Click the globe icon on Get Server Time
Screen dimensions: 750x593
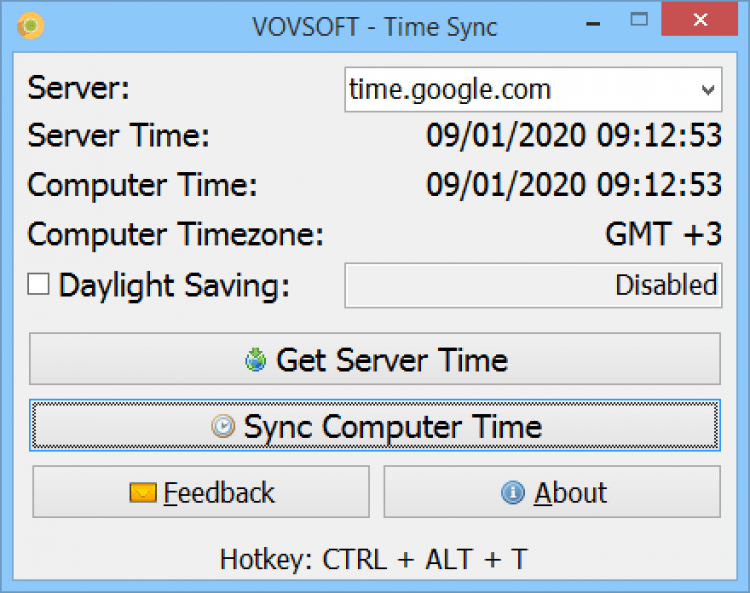[256, 360]
